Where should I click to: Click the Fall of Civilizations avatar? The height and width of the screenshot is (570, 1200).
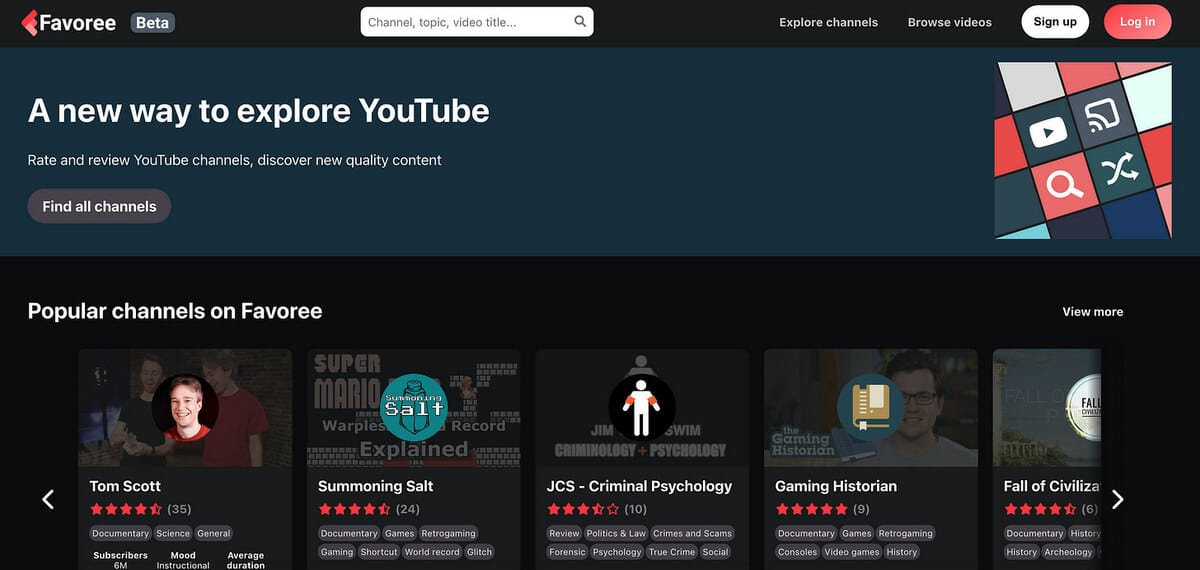[x=1084, y=407]
